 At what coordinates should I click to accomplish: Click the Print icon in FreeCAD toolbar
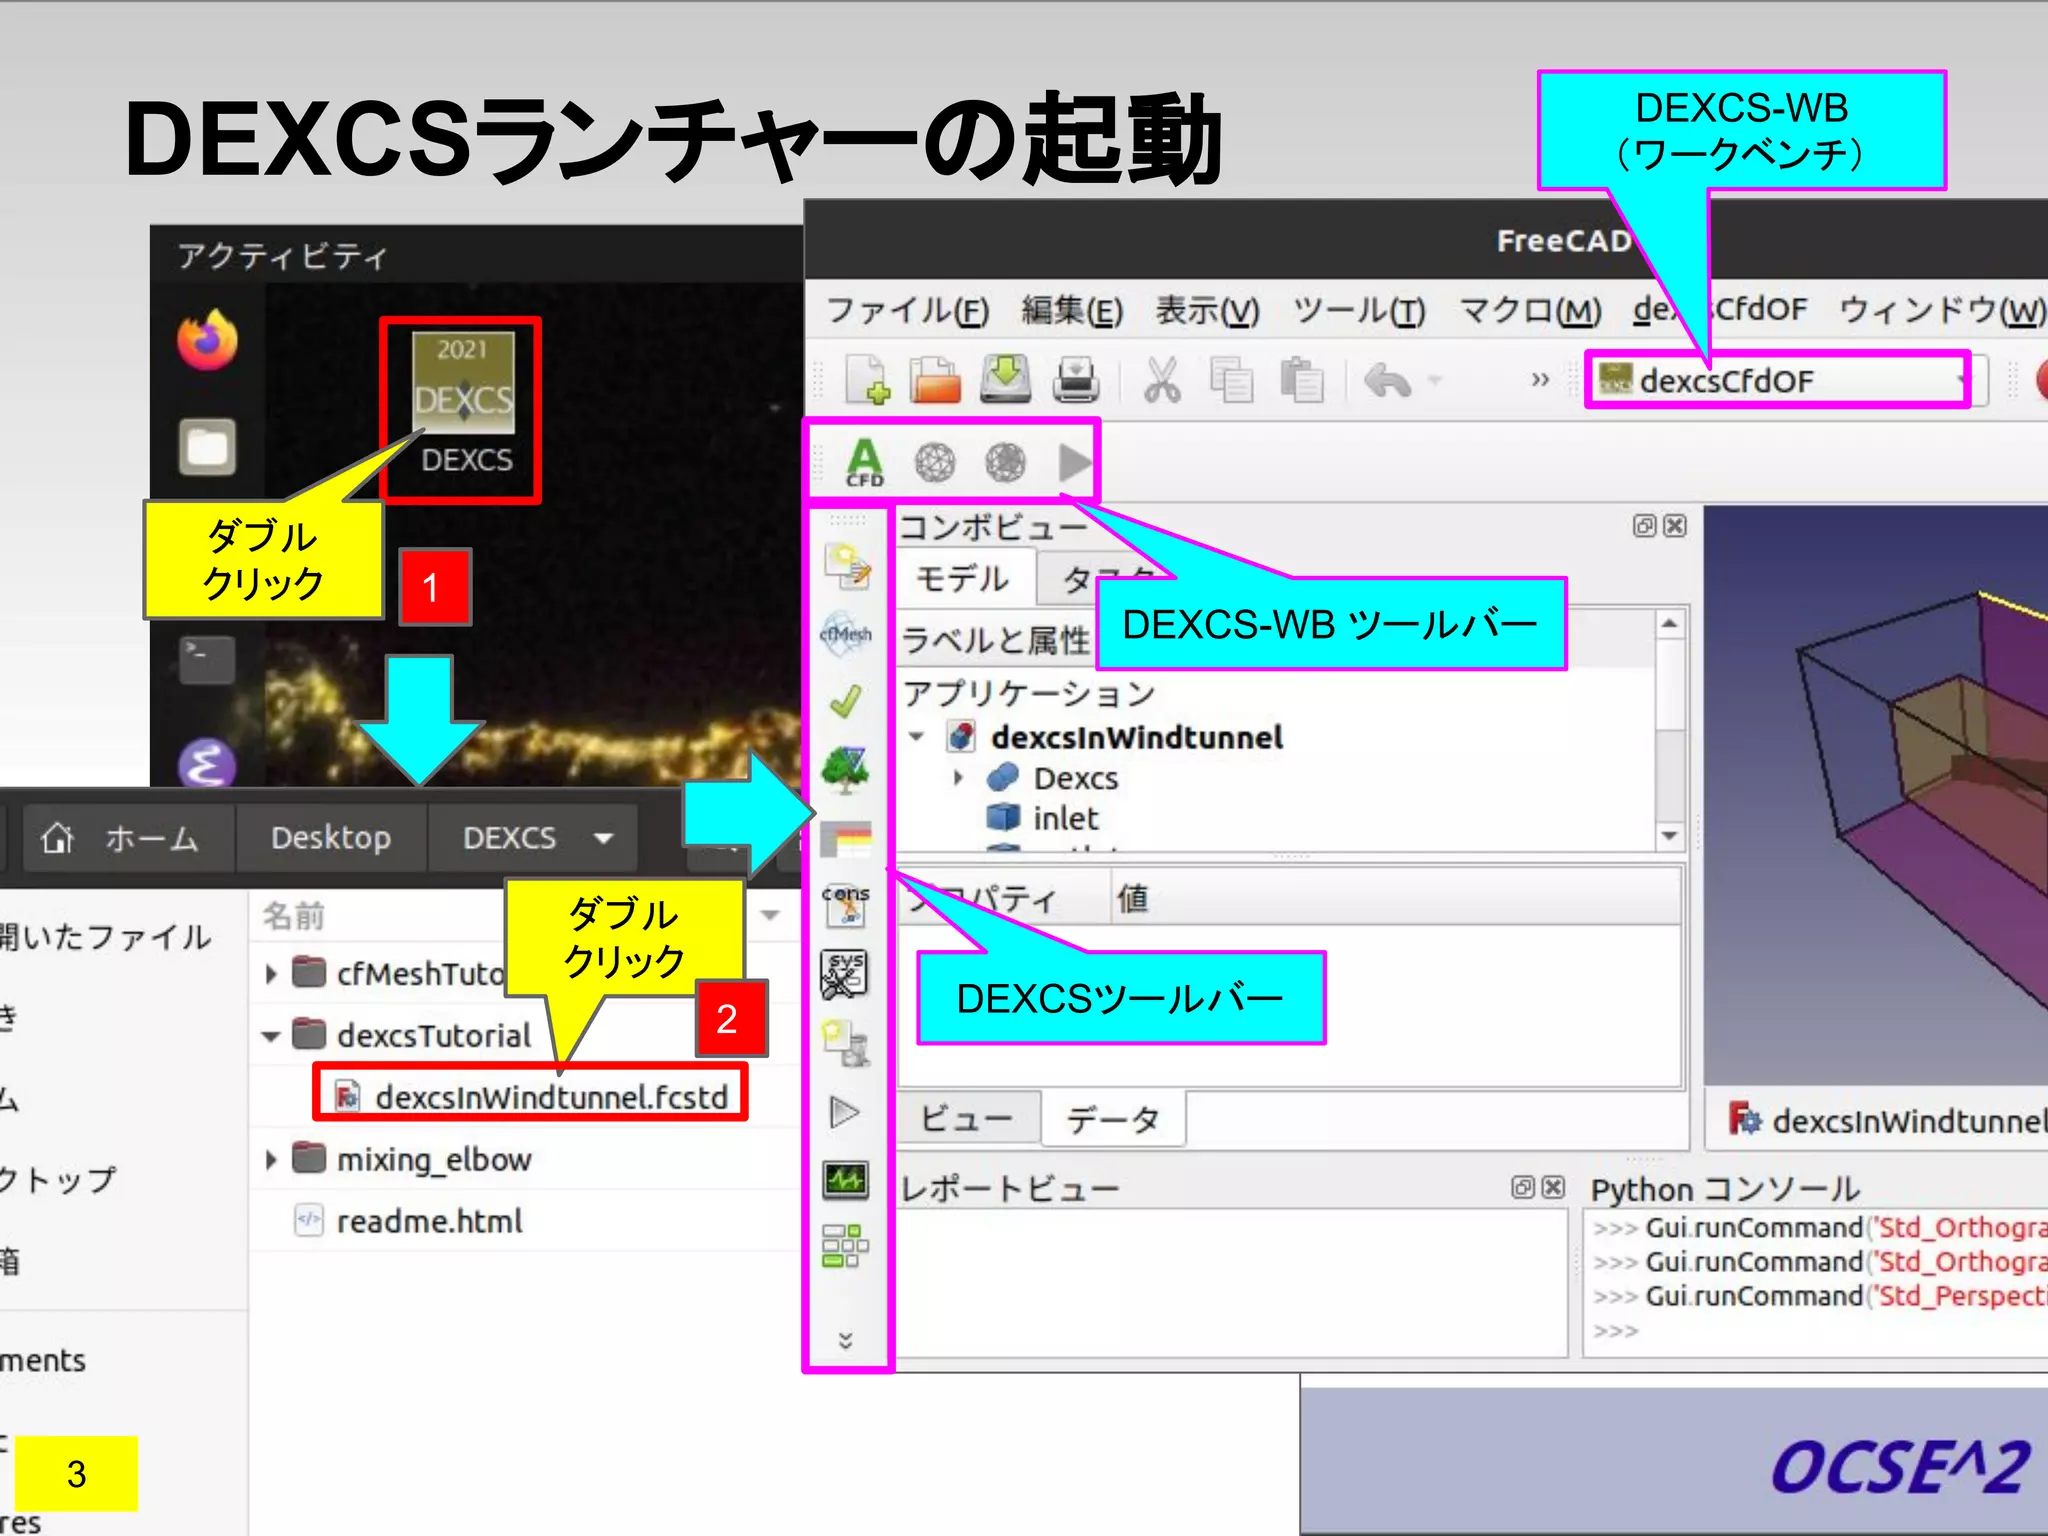pyautogui.click(x=1075, y=381)
